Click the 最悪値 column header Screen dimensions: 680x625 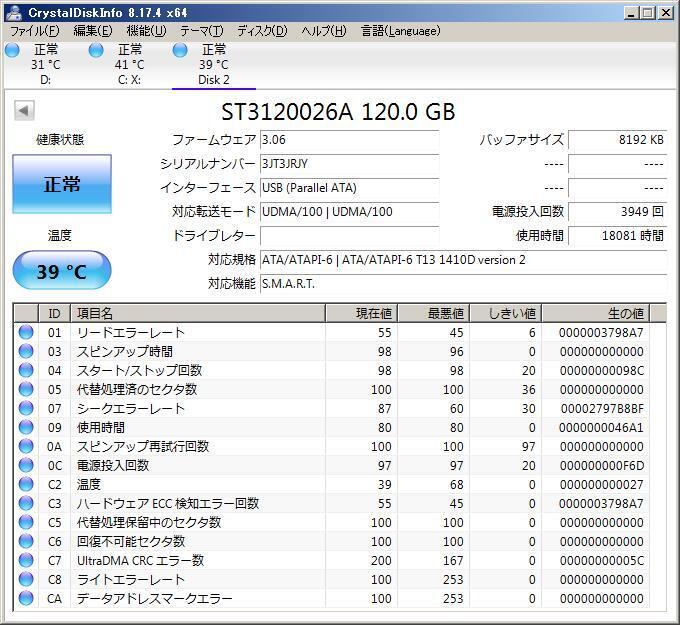tap(434, 313)
